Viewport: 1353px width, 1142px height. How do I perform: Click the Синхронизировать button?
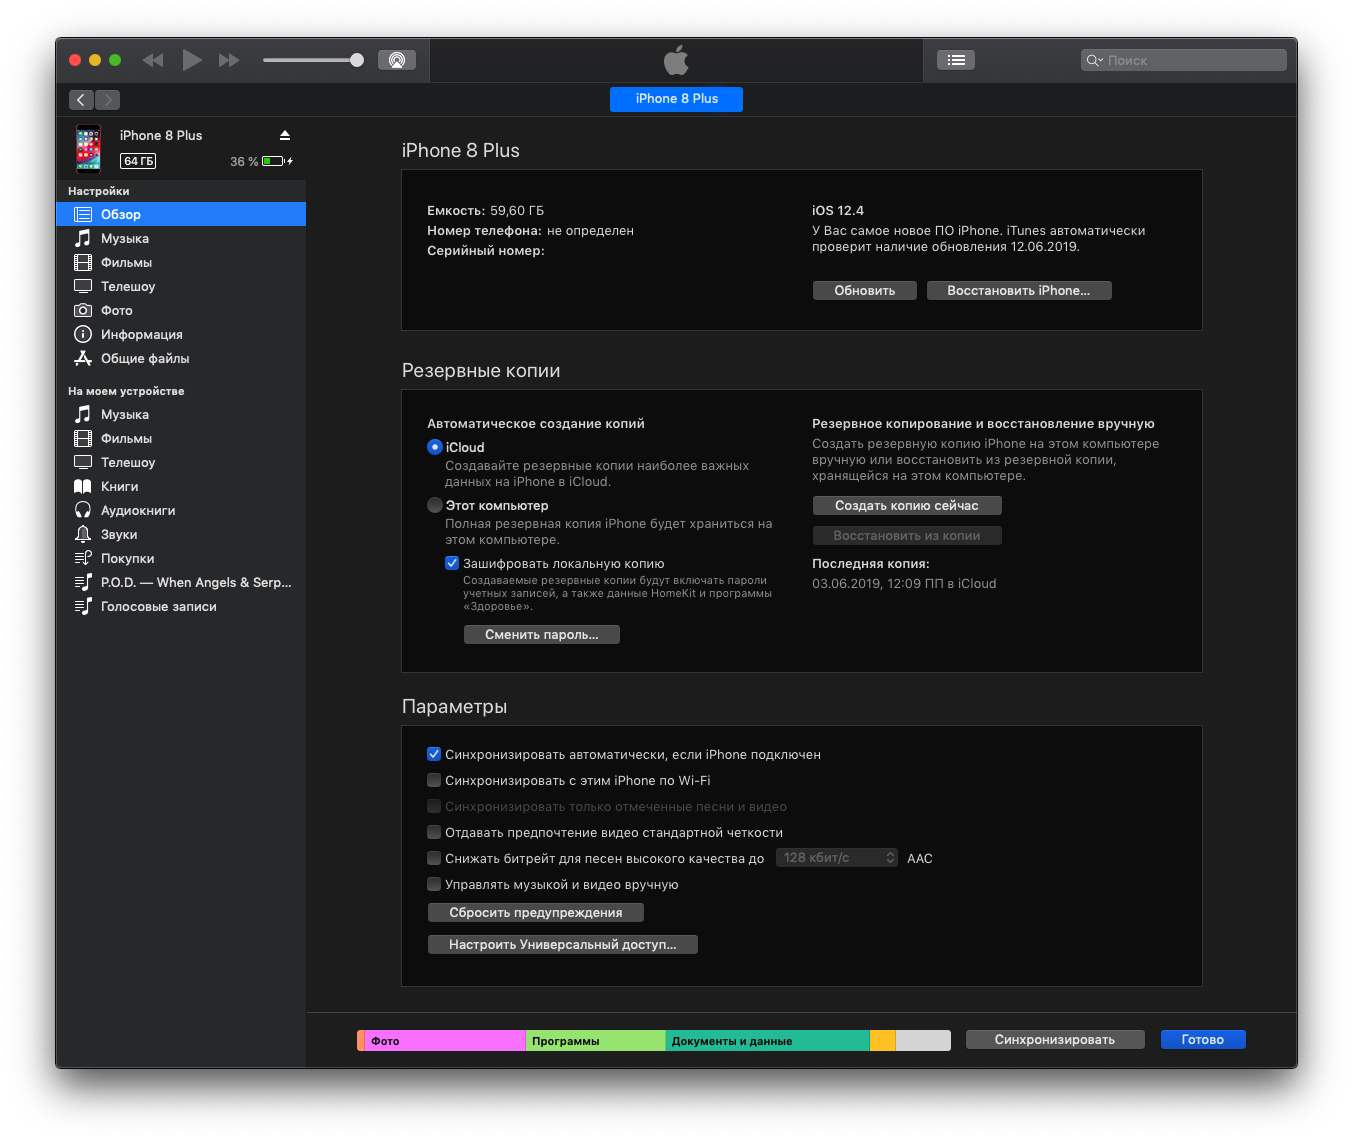coord(1054,1040)
